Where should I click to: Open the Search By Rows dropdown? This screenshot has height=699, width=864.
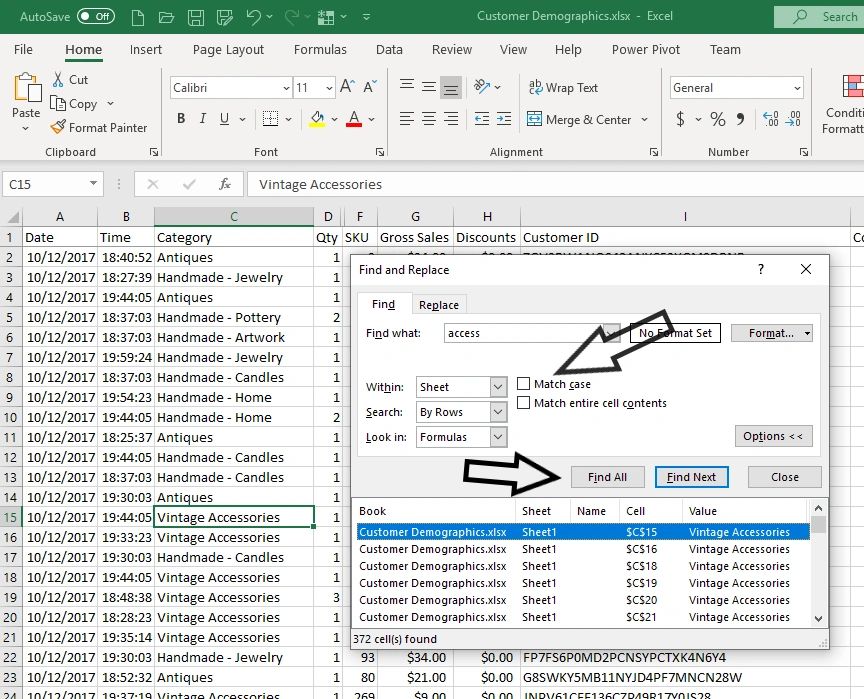pyautogui.click(x=498, y=412)
